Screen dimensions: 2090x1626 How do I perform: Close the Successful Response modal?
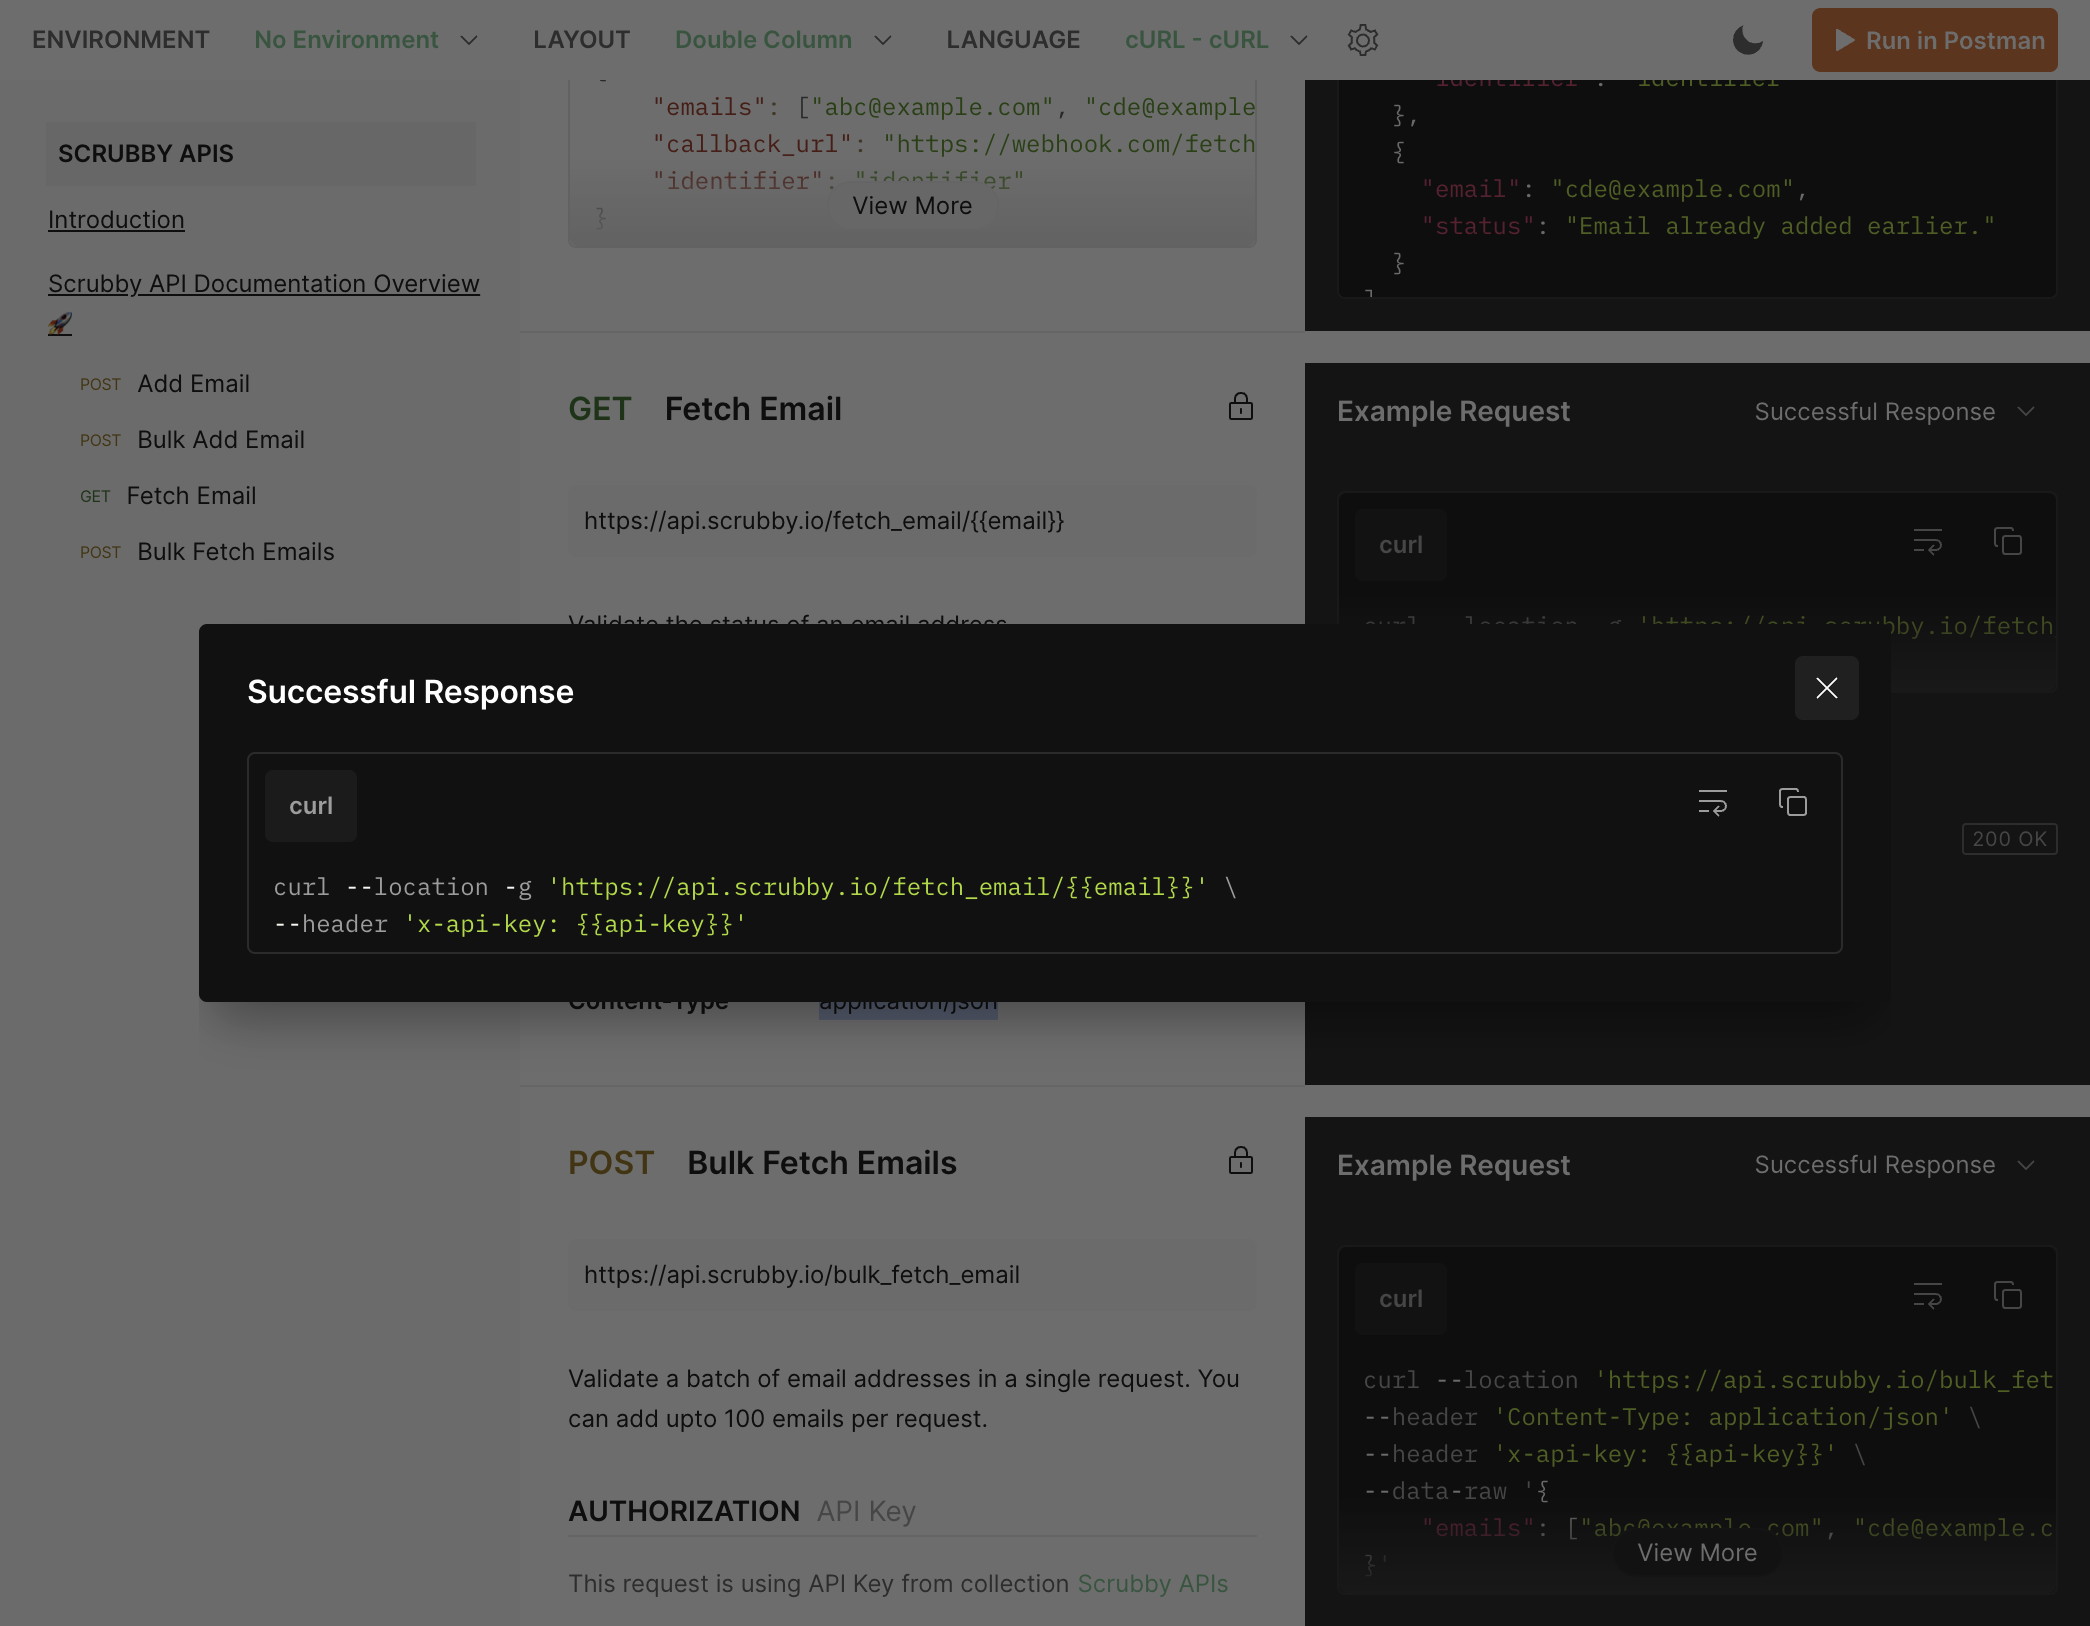(1826, 688)
